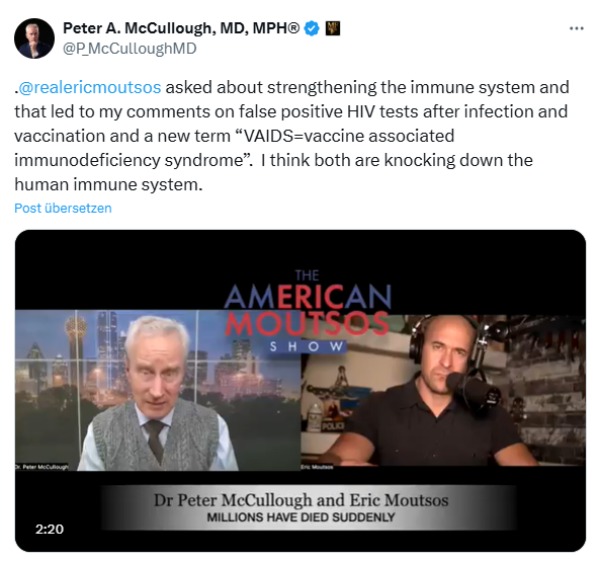Click the American Moutsos Show logo in video
Screen dimensions: 600x563
click(307, 311)
